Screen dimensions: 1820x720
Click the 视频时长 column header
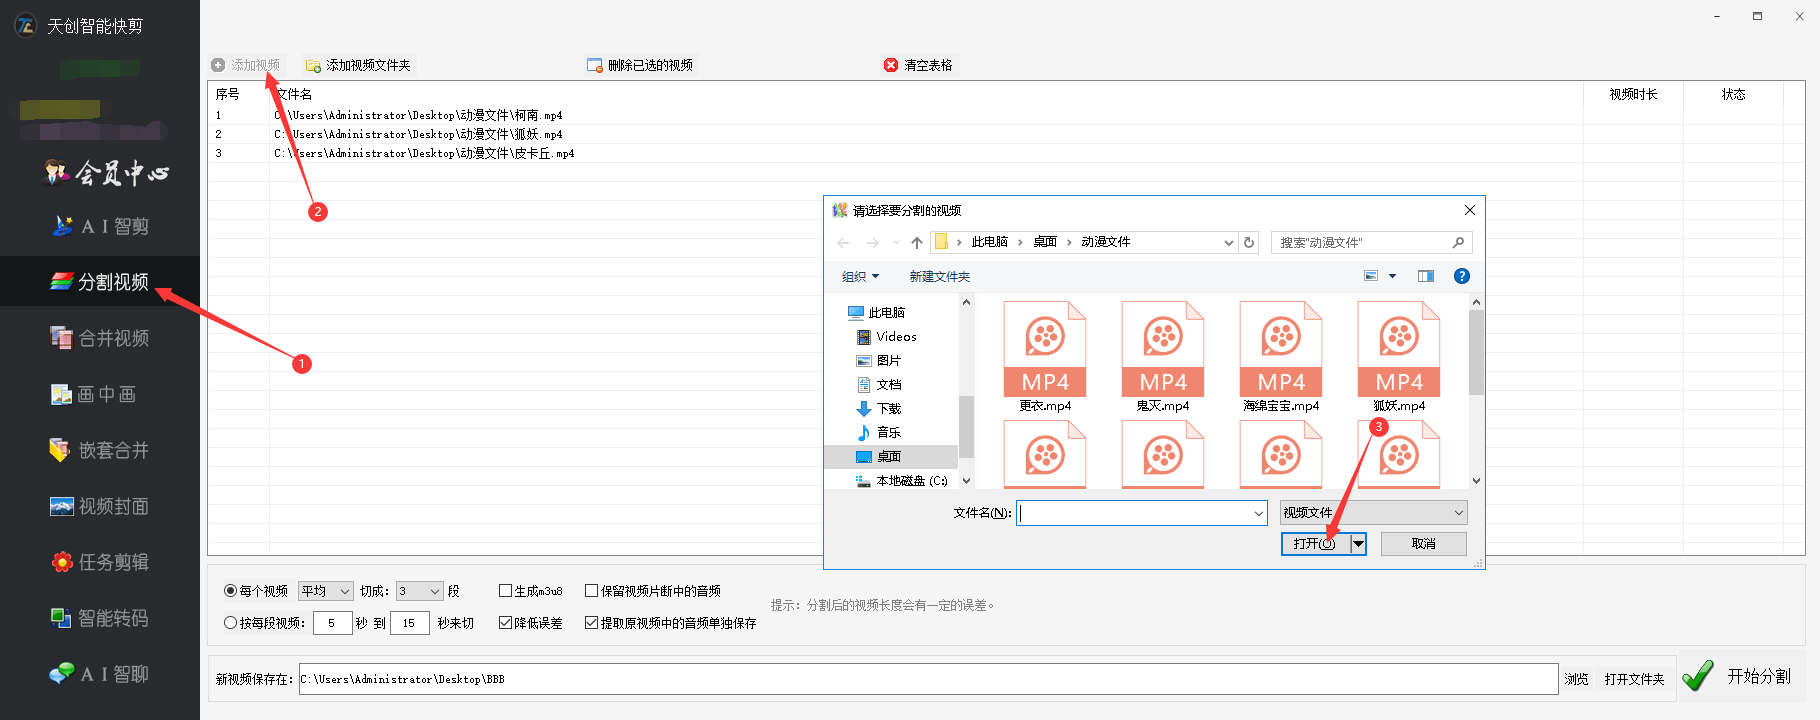pos(1633,94)
